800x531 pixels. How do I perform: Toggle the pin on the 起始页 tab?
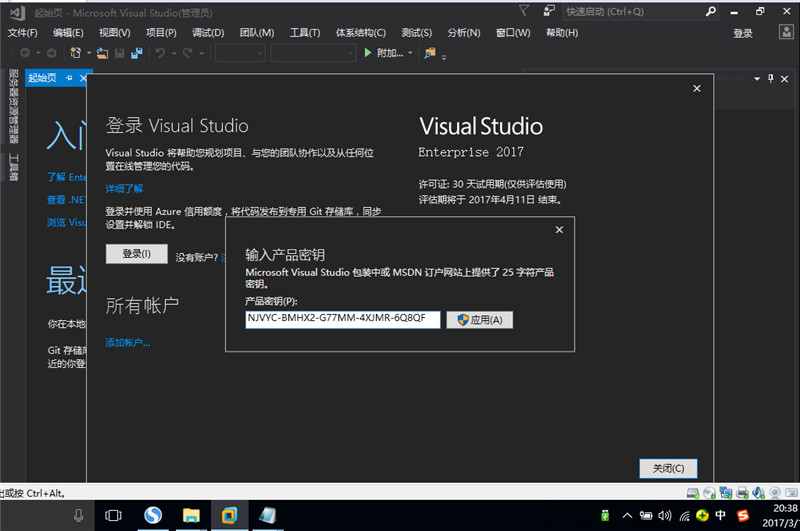69,78
